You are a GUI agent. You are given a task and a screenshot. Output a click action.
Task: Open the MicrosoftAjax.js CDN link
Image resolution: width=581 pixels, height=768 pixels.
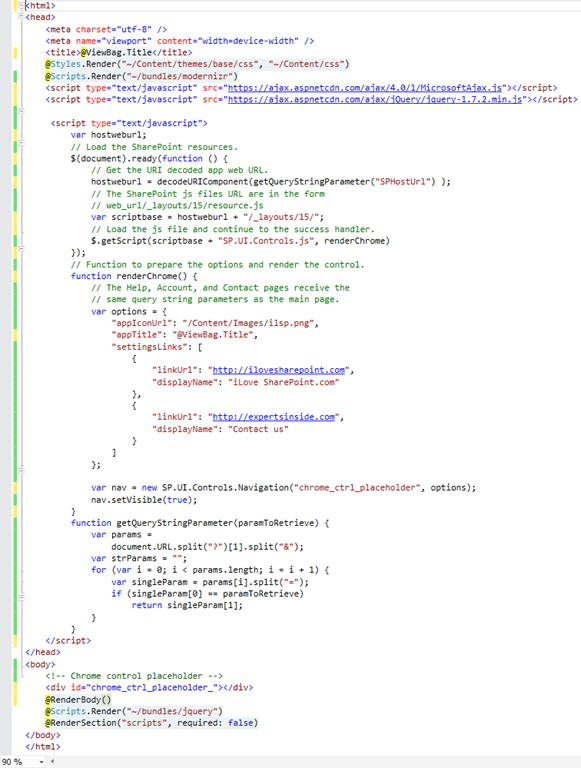[x=364, y=88]
